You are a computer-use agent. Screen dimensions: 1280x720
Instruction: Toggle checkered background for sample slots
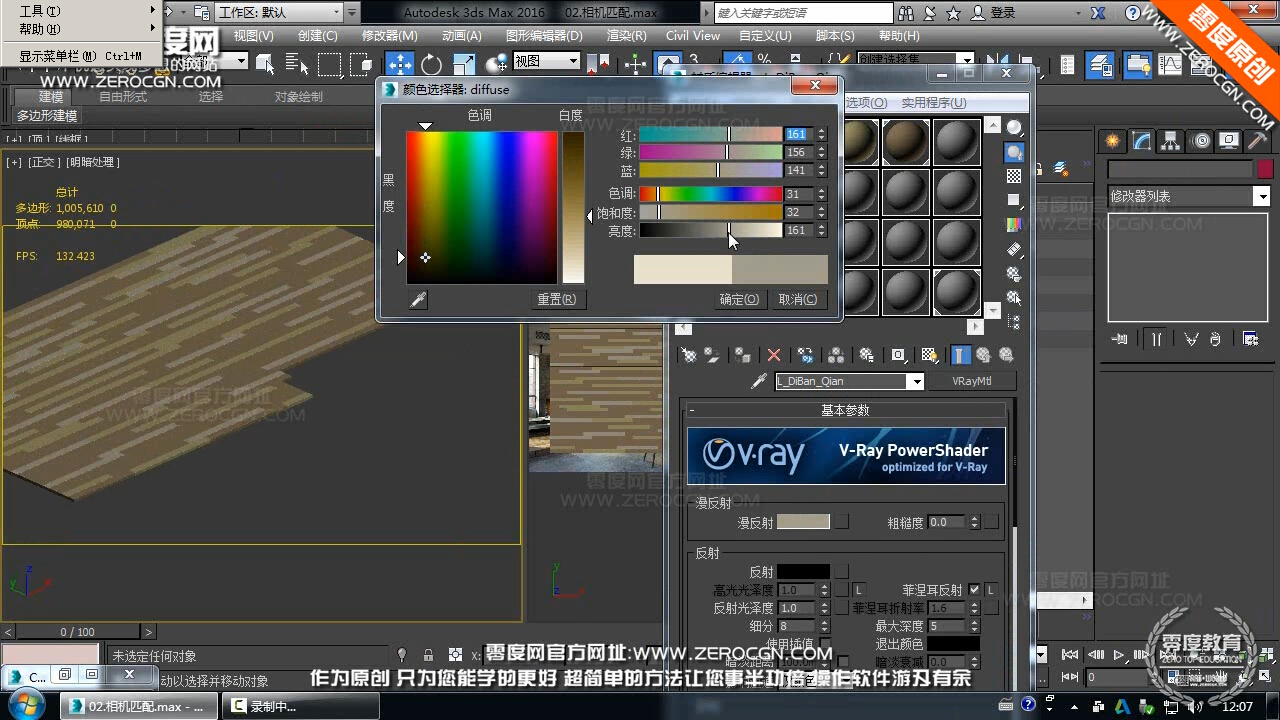[1014, 177]
